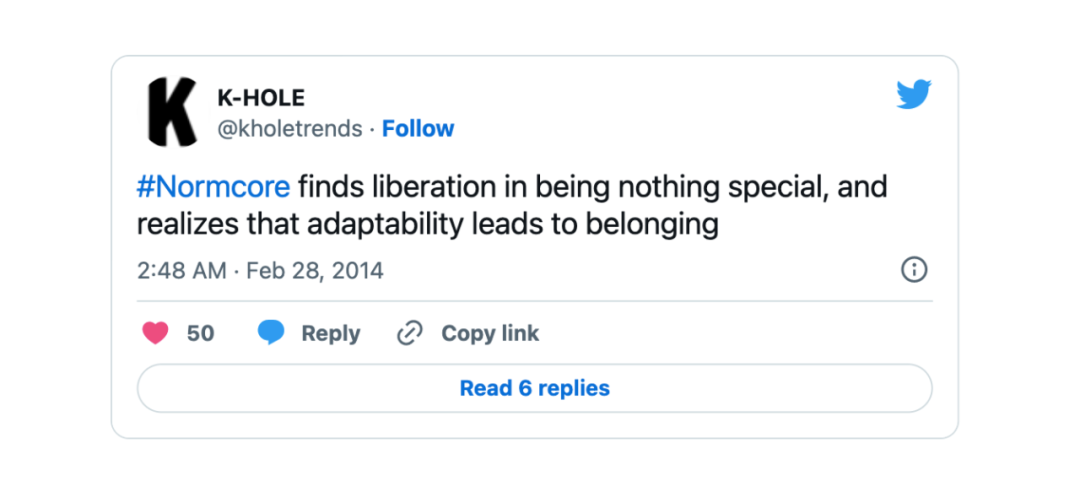Screen dimensions: 1080x492
Task: Open the K-HOLE display name
Action: [x=261, y=99]
